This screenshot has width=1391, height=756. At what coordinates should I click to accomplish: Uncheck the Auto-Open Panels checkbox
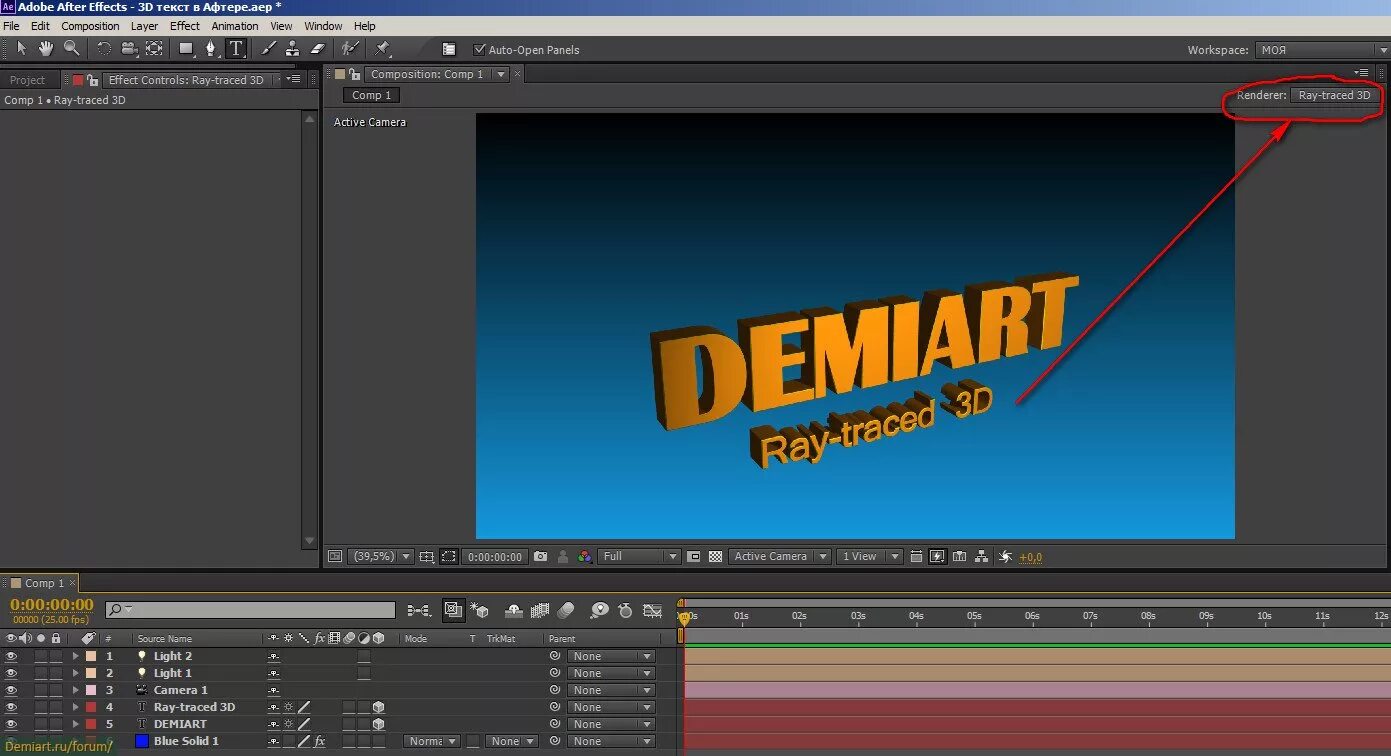tap(480, 50)
